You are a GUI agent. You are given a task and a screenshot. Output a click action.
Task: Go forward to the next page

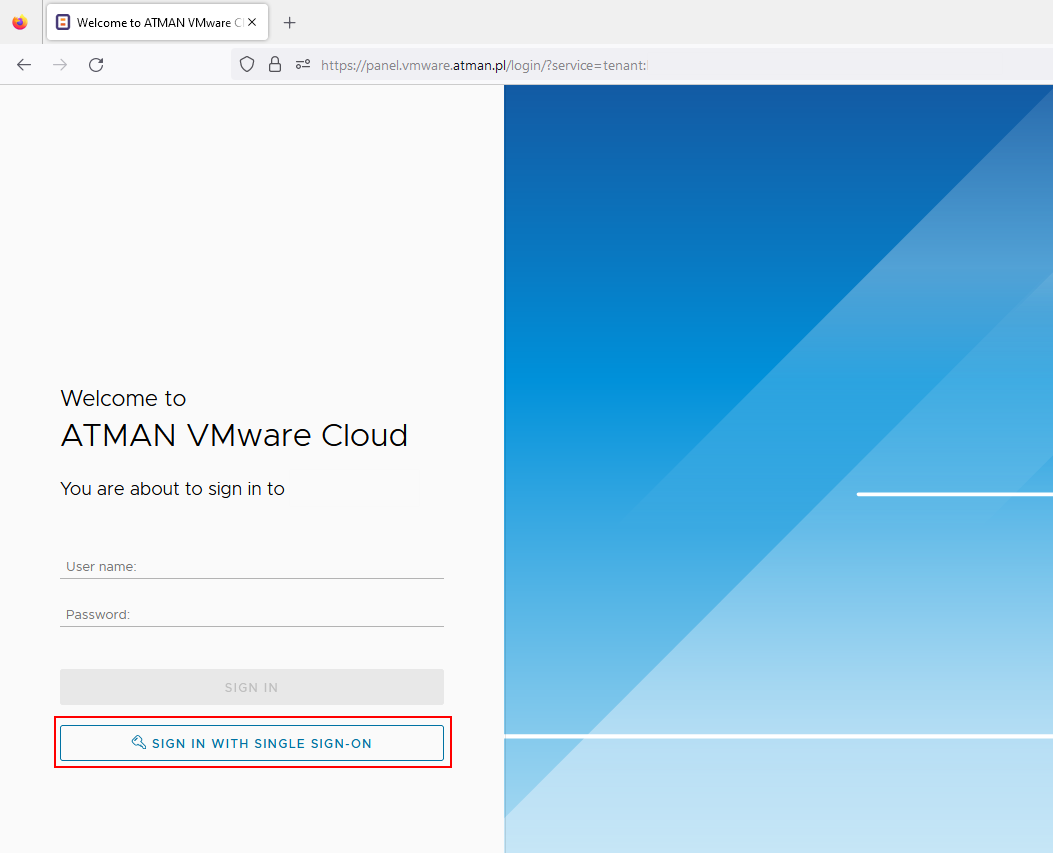tap(60, 64)
